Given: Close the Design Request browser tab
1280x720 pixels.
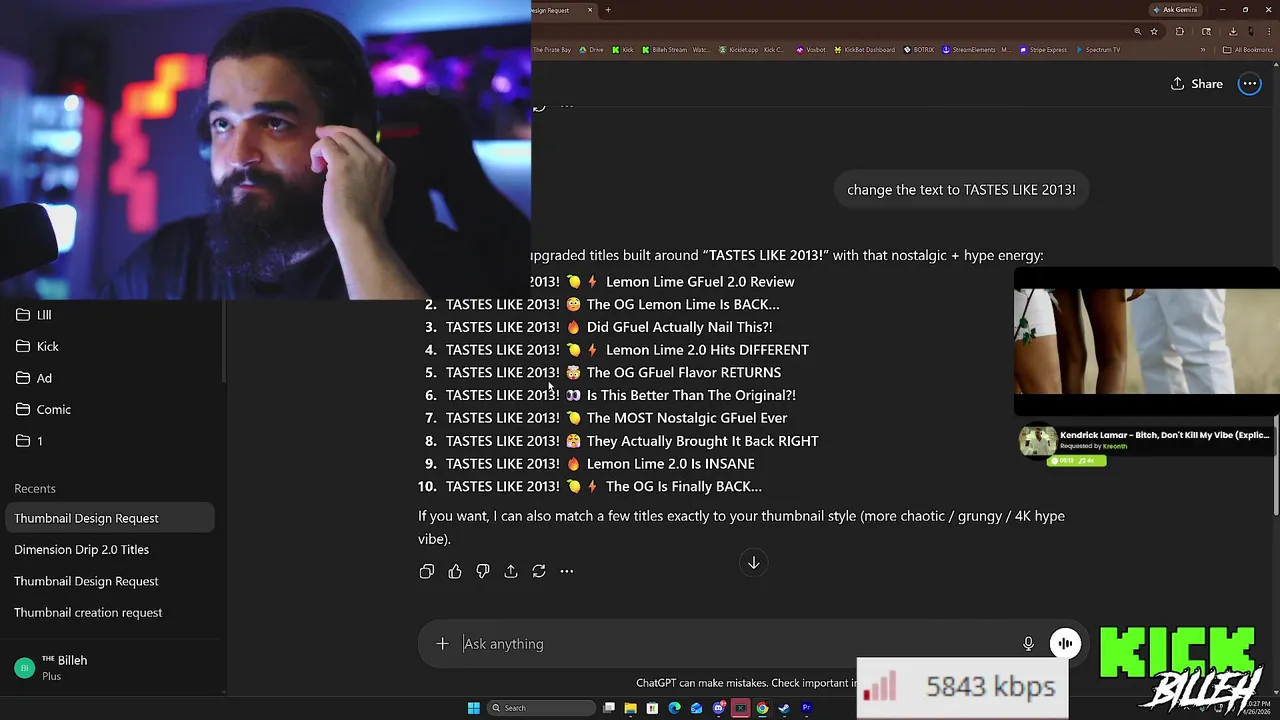Looking at the screenshot, I should (x=590, y=10).
